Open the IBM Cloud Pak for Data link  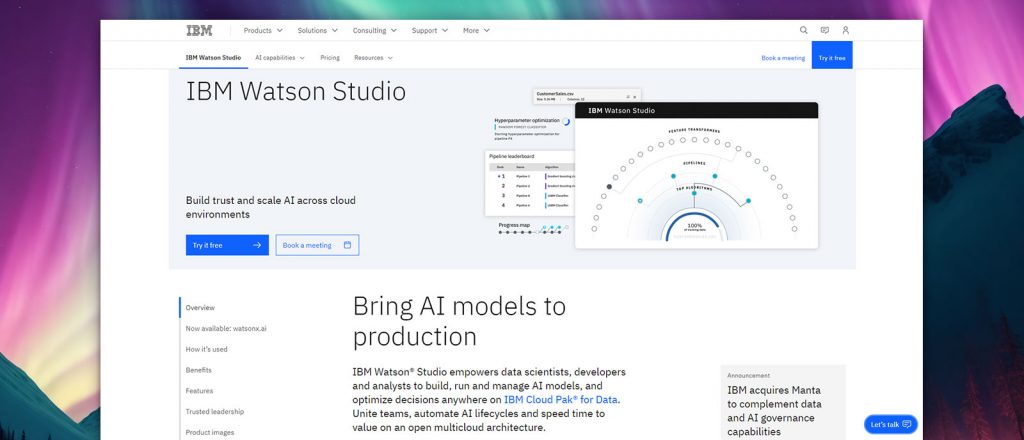(x=562, y=400)
